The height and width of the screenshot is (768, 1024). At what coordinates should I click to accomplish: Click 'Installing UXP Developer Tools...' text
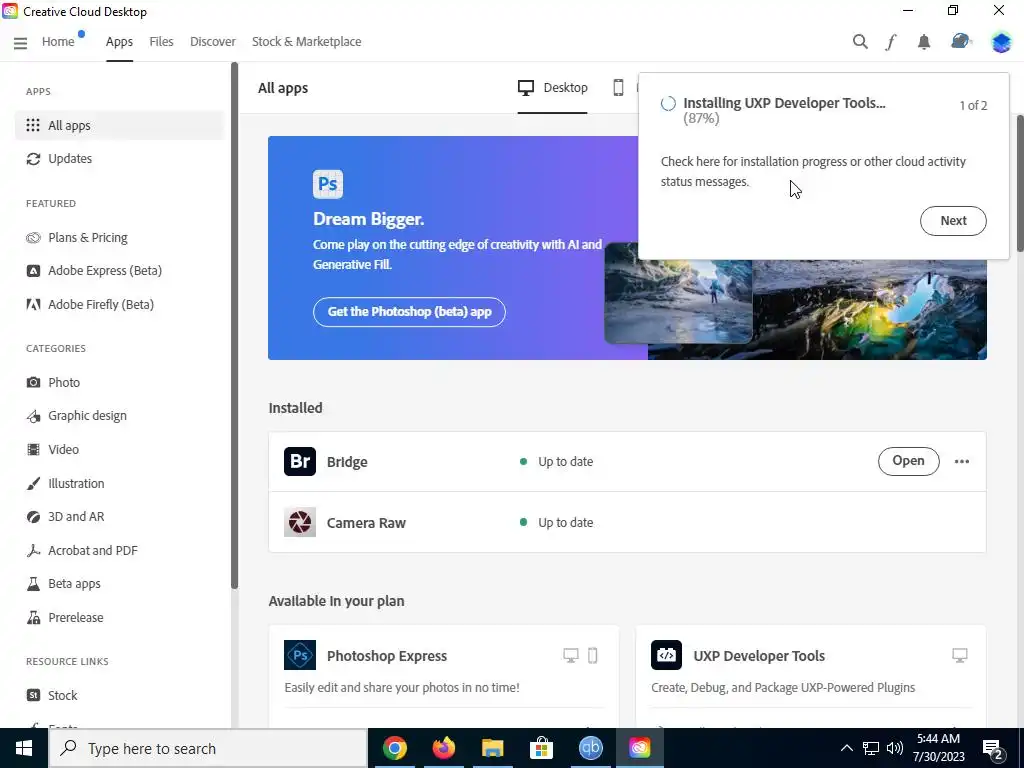pos(784,103)
